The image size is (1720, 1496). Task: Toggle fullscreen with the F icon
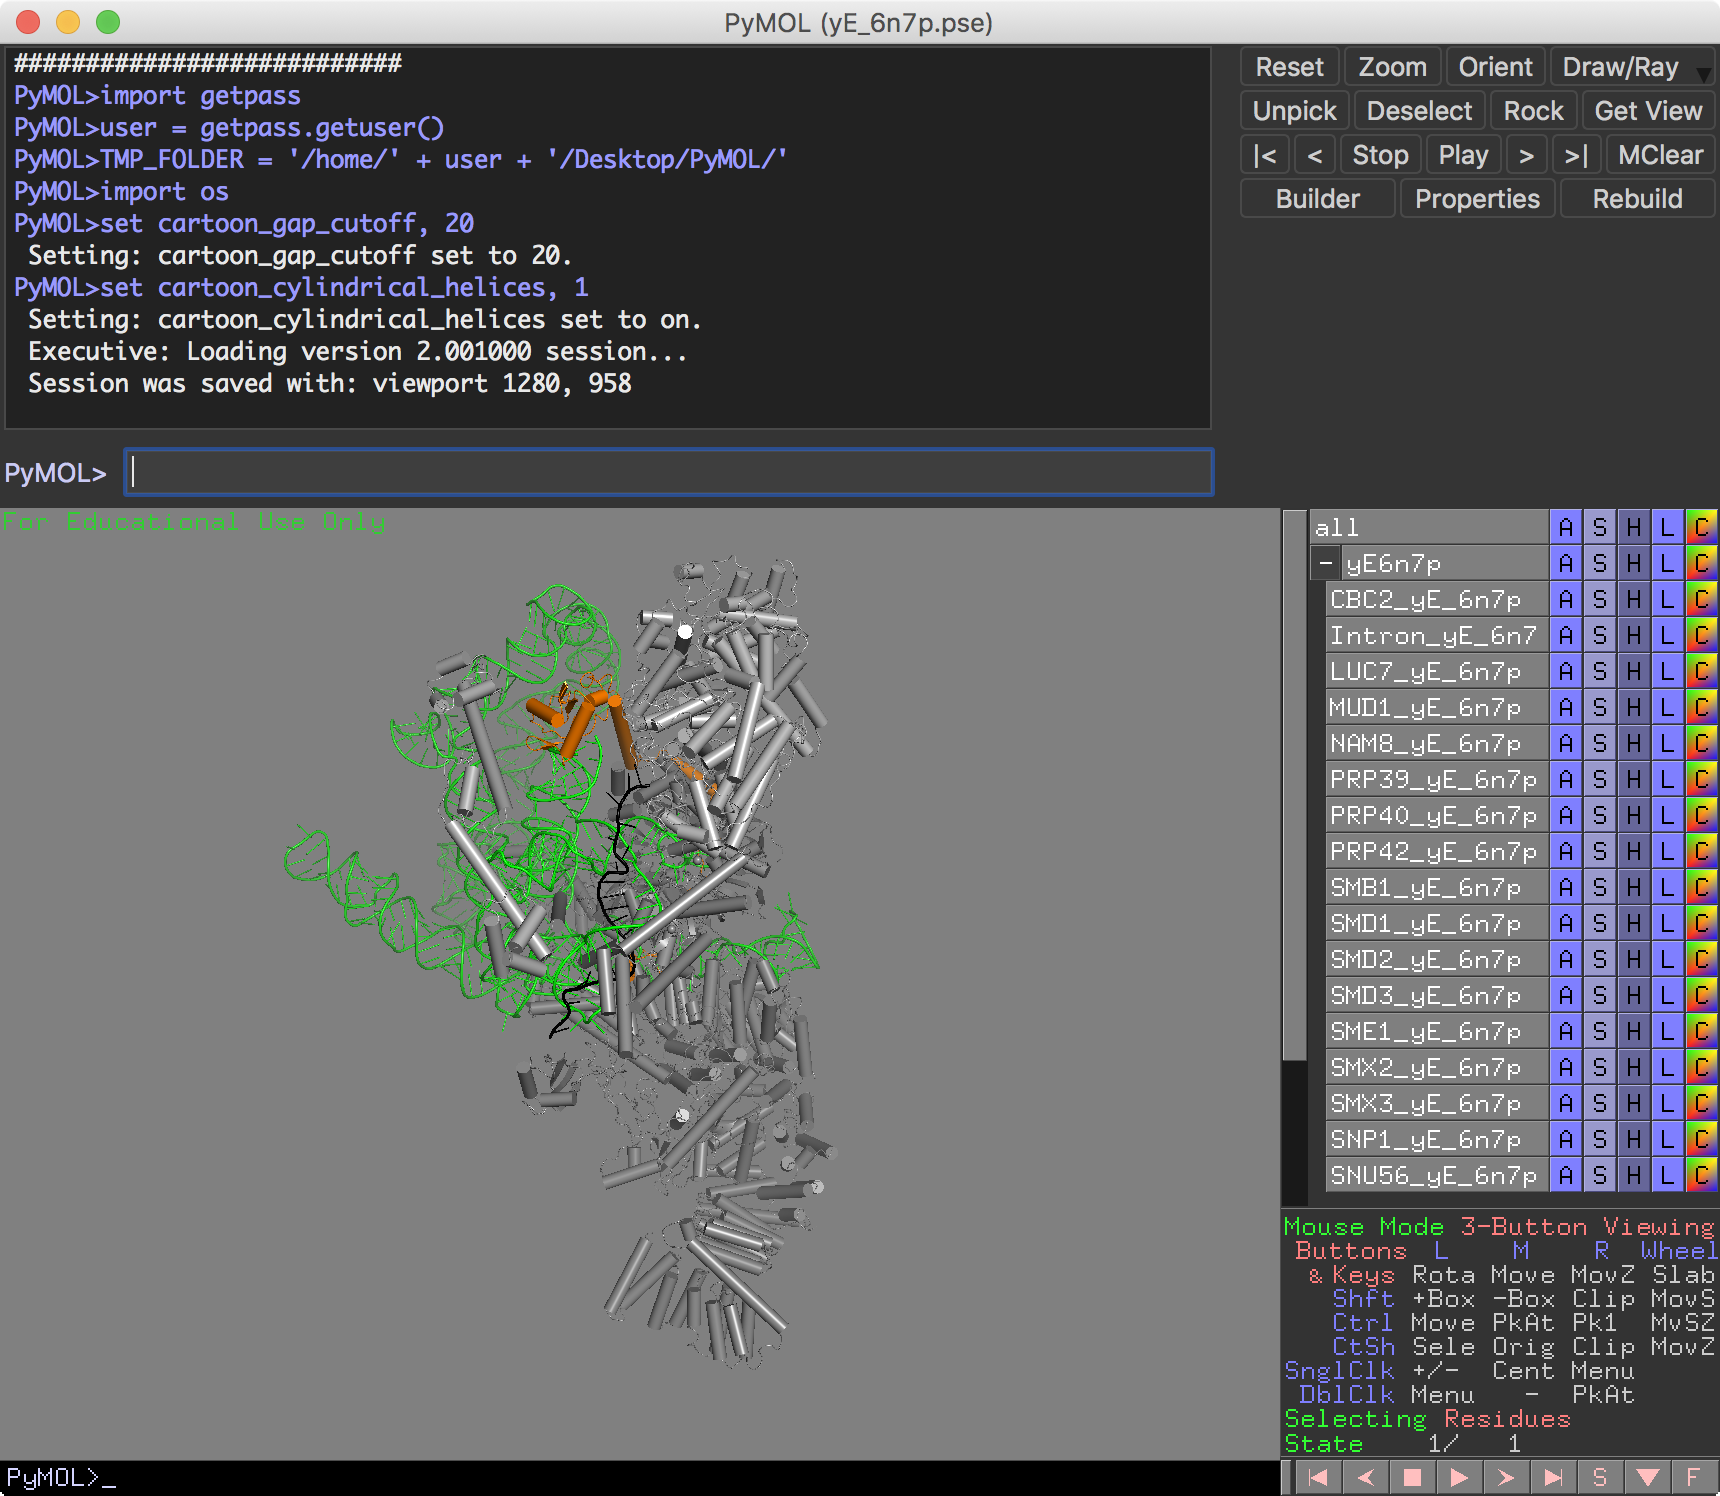click(x=1693, y=1477)
